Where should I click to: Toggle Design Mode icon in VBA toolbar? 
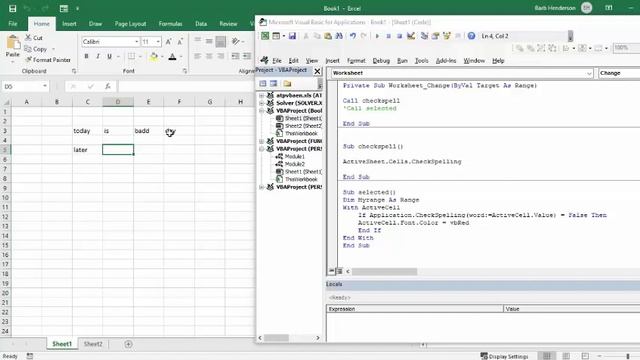(411, 36)
